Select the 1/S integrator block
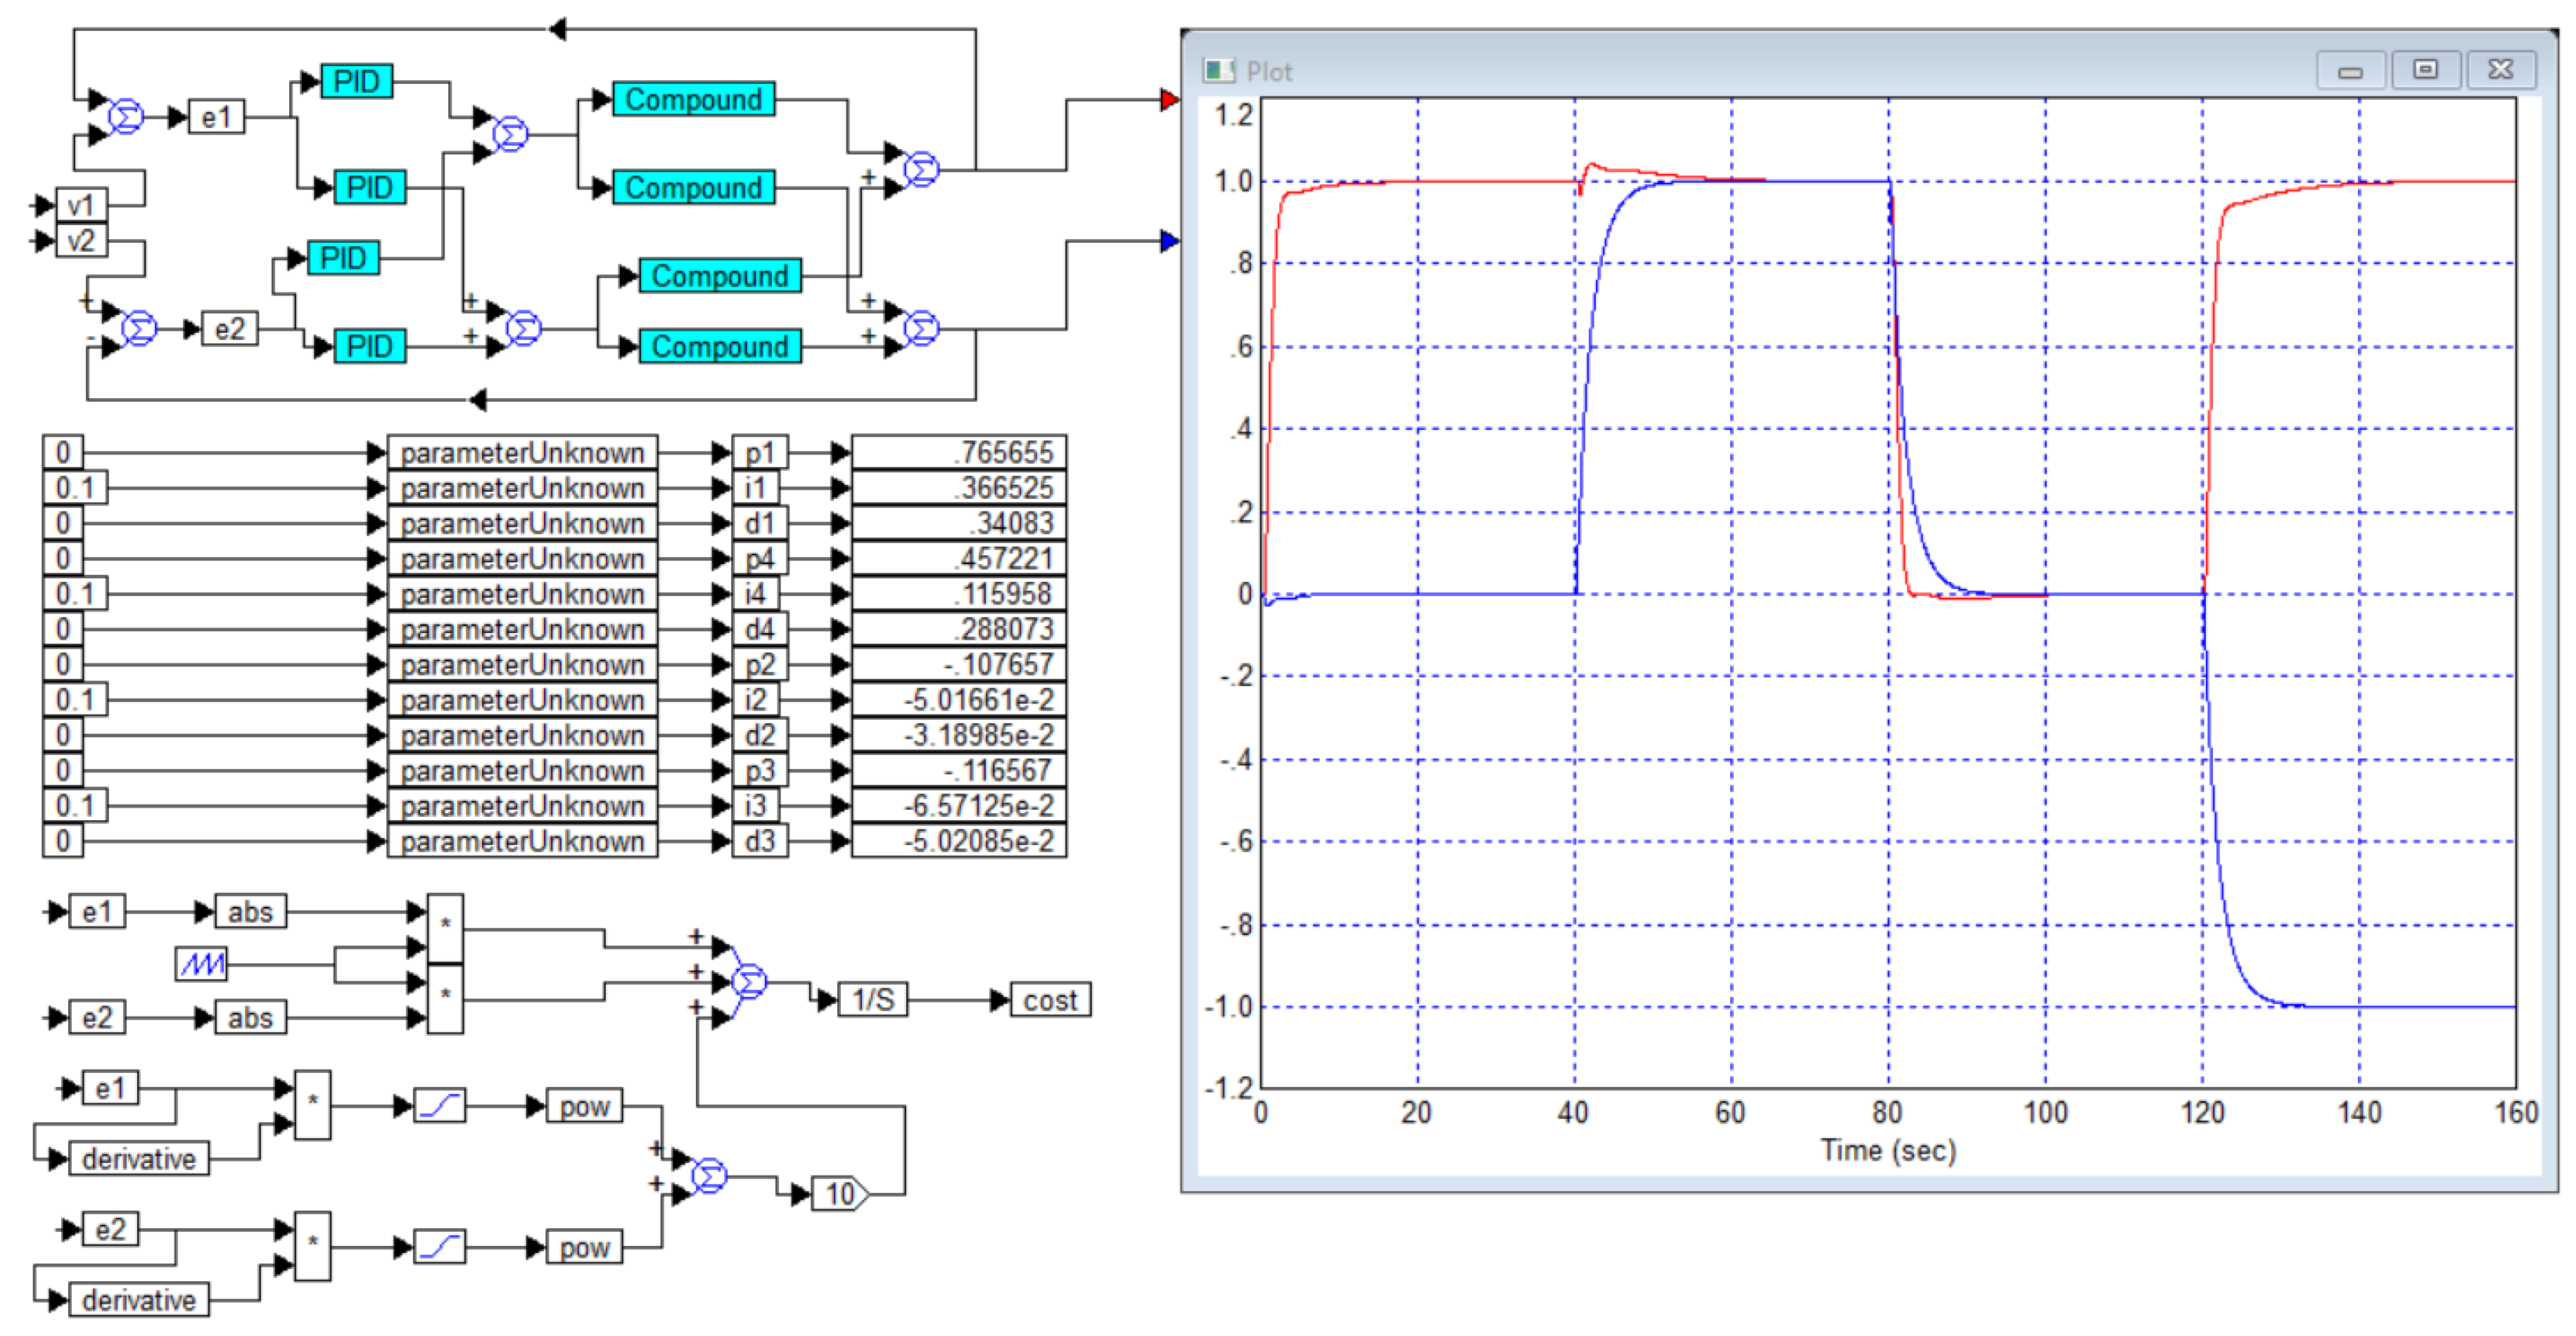Image resolution: width=2576 pixels, height=1336 pixels. [872, 999]
